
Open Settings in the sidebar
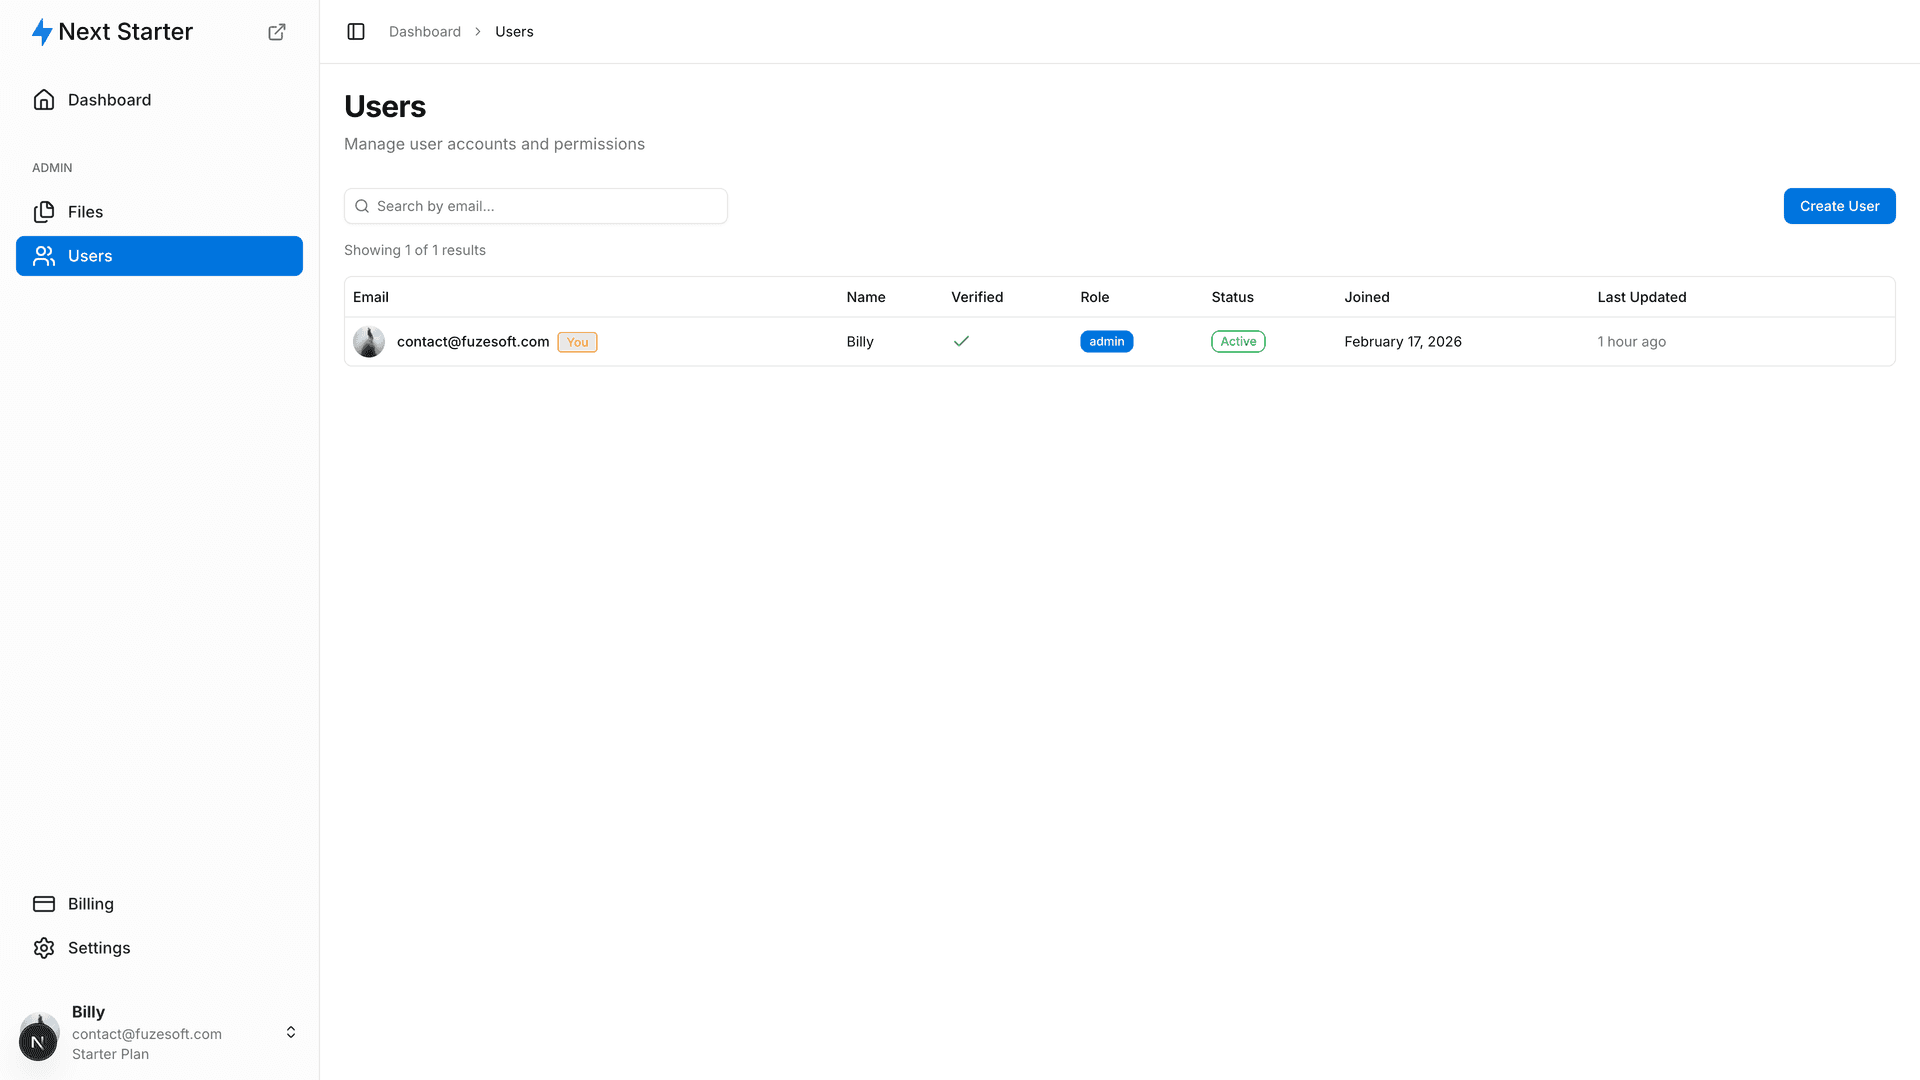(159, 948)
